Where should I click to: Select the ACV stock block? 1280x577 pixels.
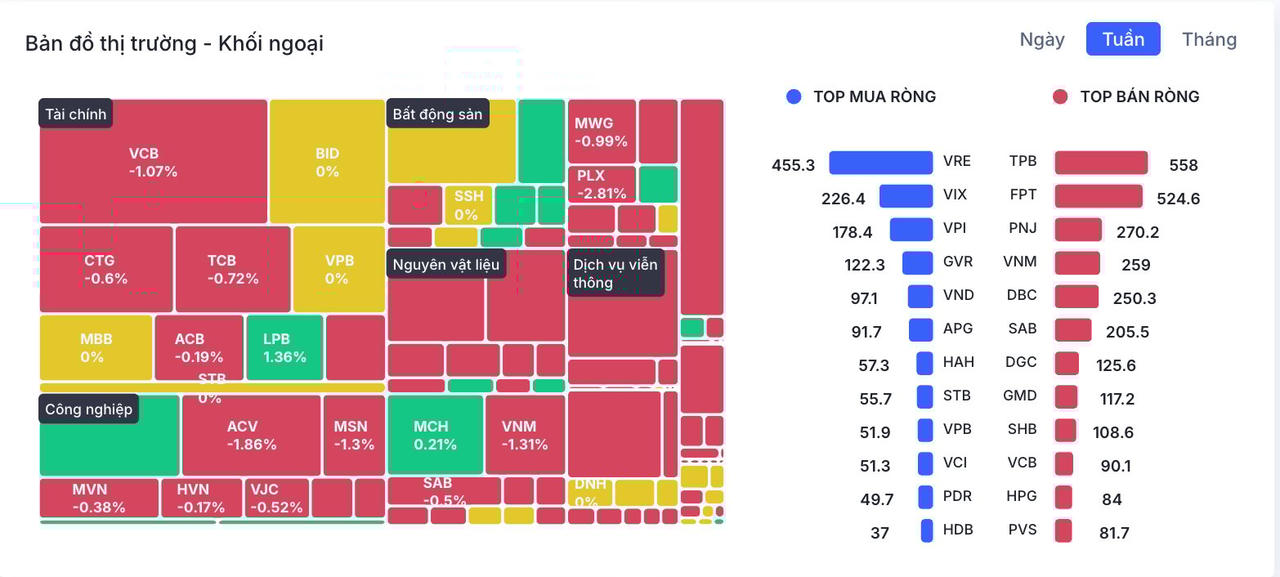tap(251, 435)
